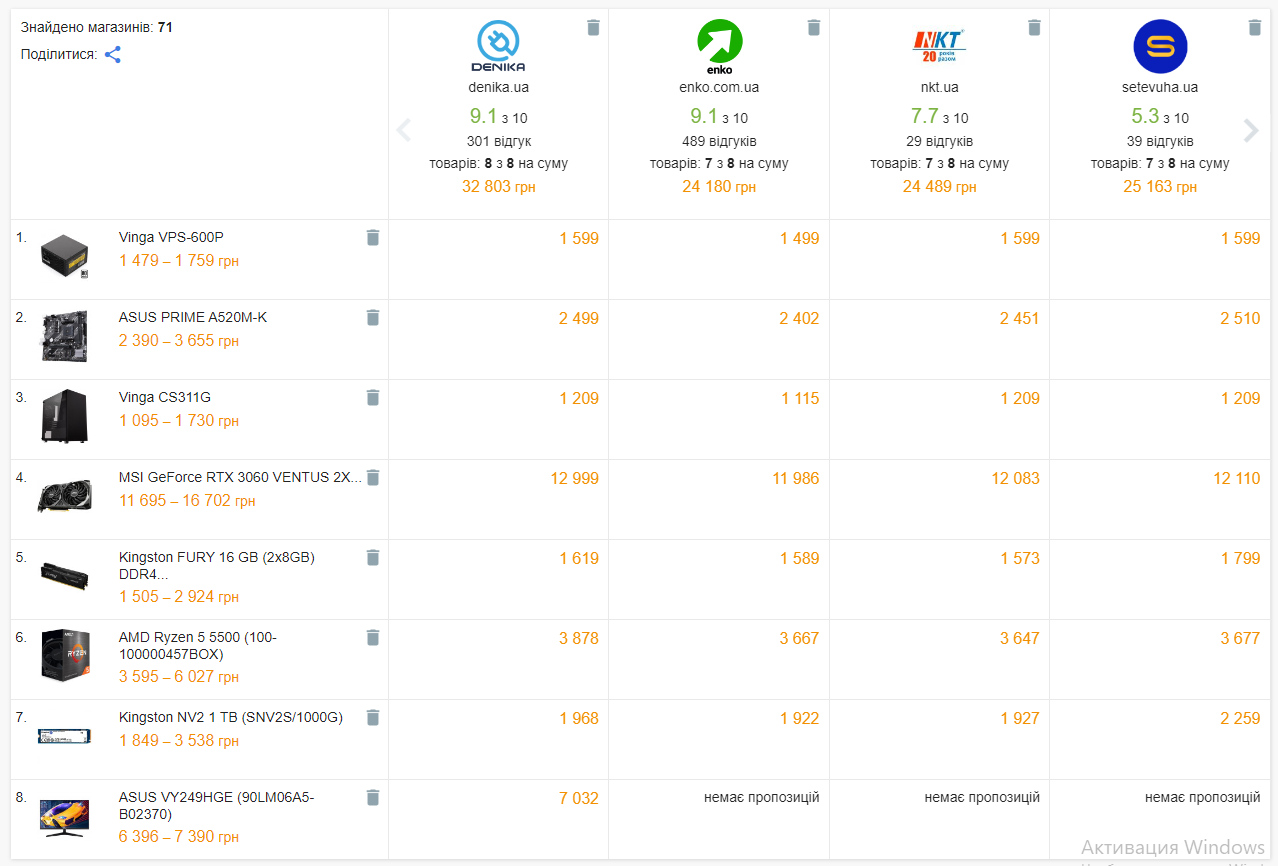Remove enko.com.ua store column with trash icon
Screen dimensions: 1278x866
point(814,28)
